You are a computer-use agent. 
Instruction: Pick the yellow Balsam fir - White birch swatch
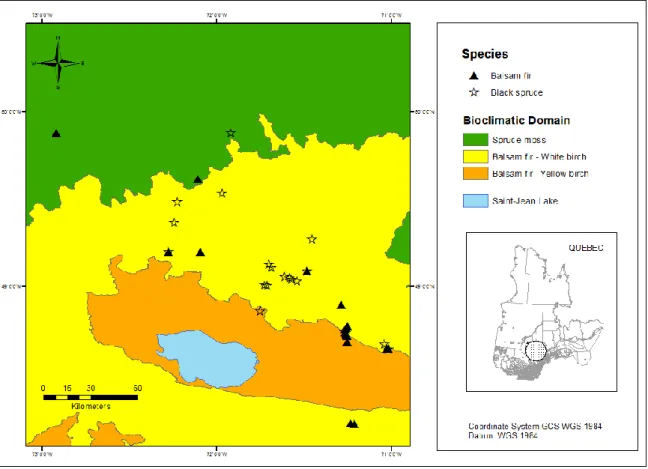(x=475, y=157)
